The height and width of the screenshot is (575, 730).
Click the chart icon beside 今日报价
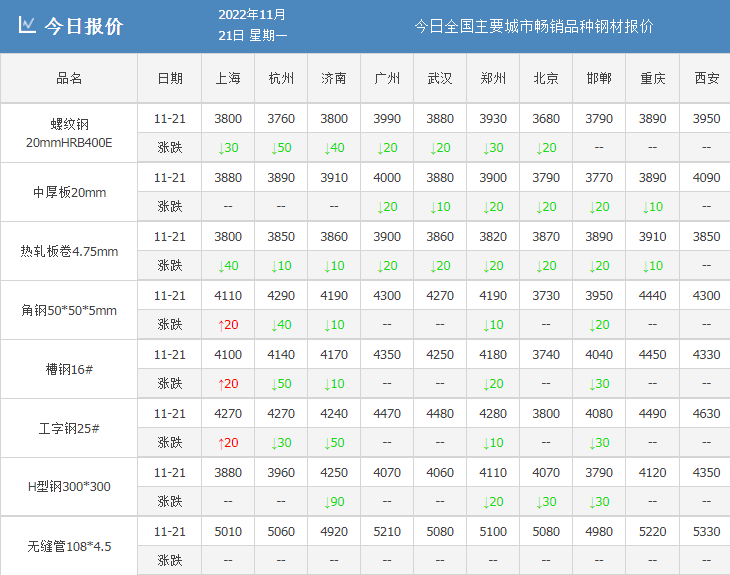[x=28, y=26]
